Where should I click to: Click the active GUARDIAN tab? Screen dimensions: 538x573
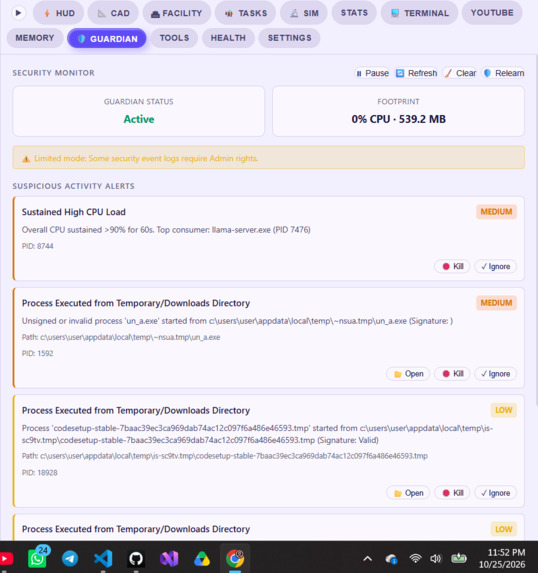(x=107, y=38)
